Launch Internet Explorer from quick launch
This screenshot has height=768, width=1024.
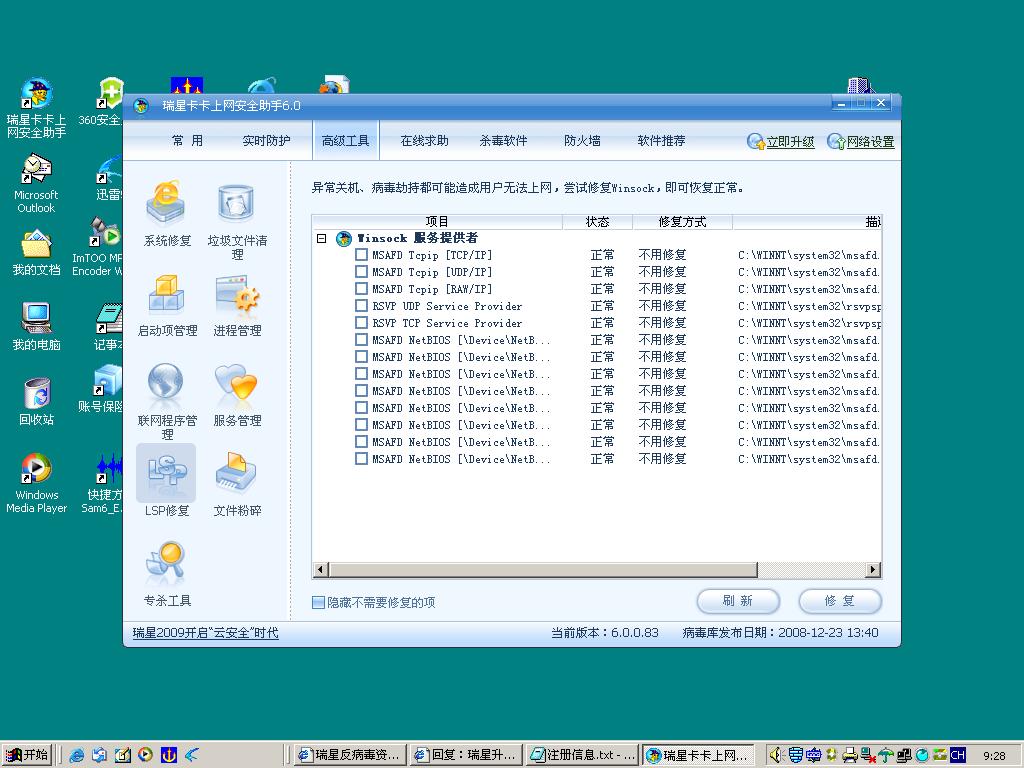[76, 755]
